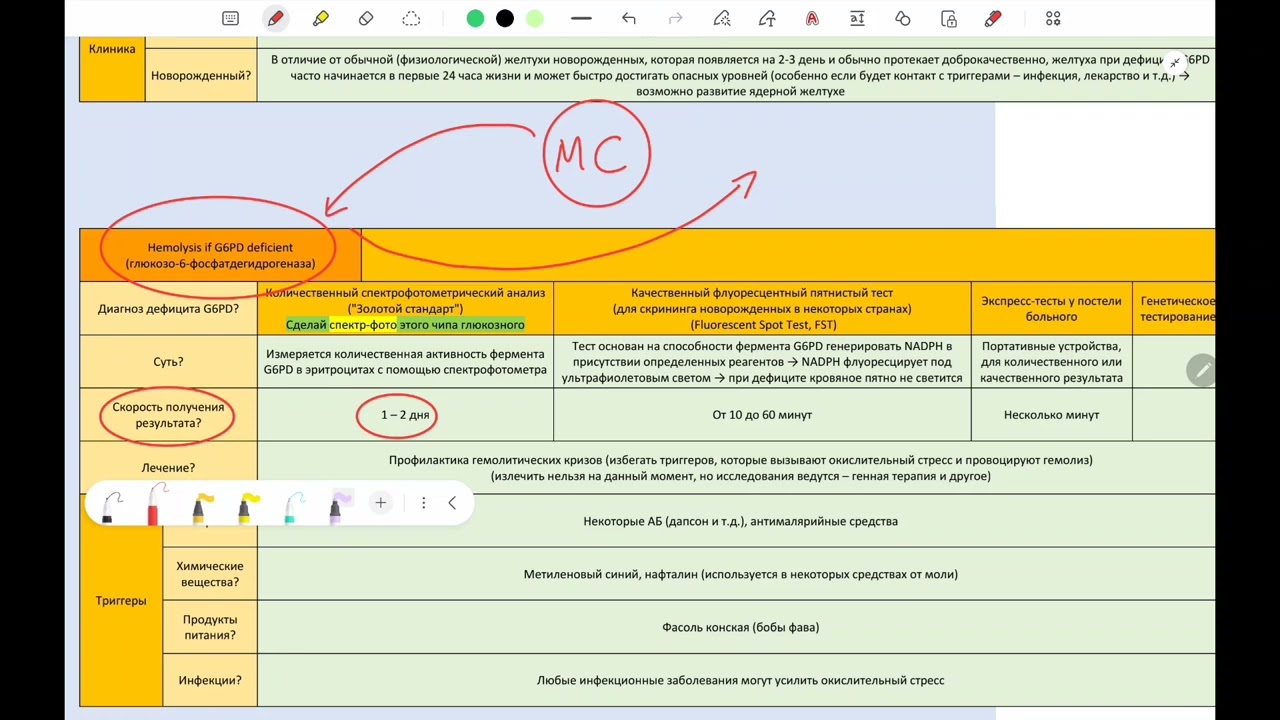Switch to keyboard text input mode
The image size is (1280, 720).
point(231,18)
